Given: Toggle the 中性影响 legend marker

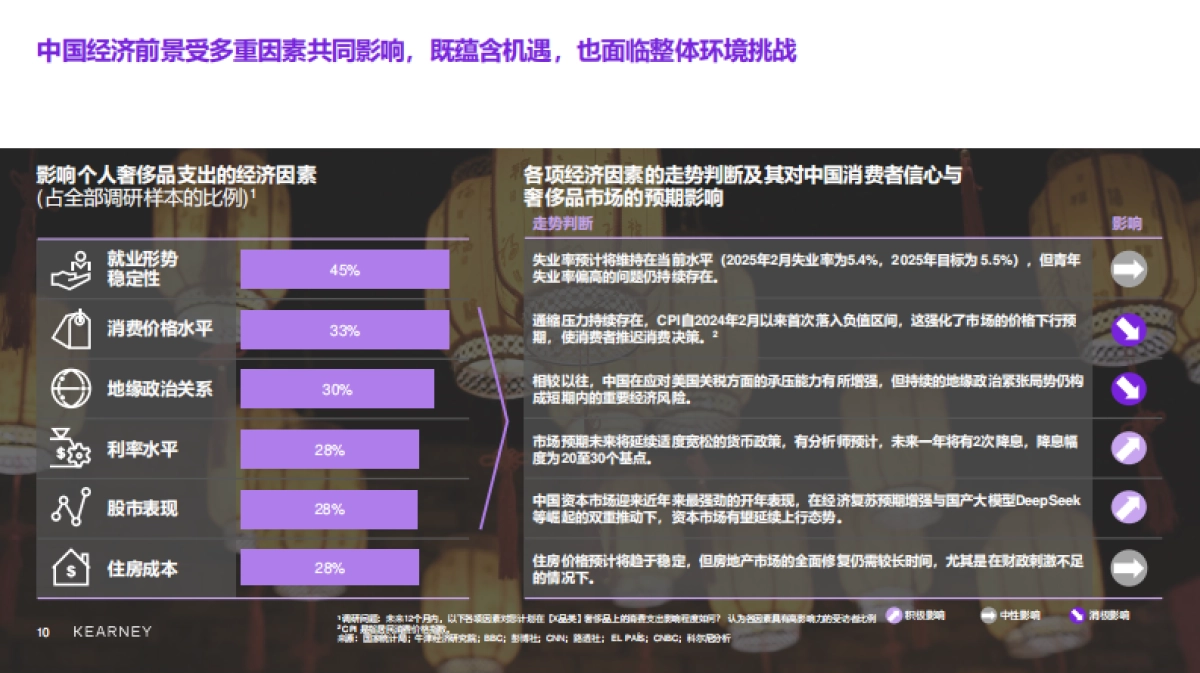Looking at the screenshot, I should tap(990, 616).
